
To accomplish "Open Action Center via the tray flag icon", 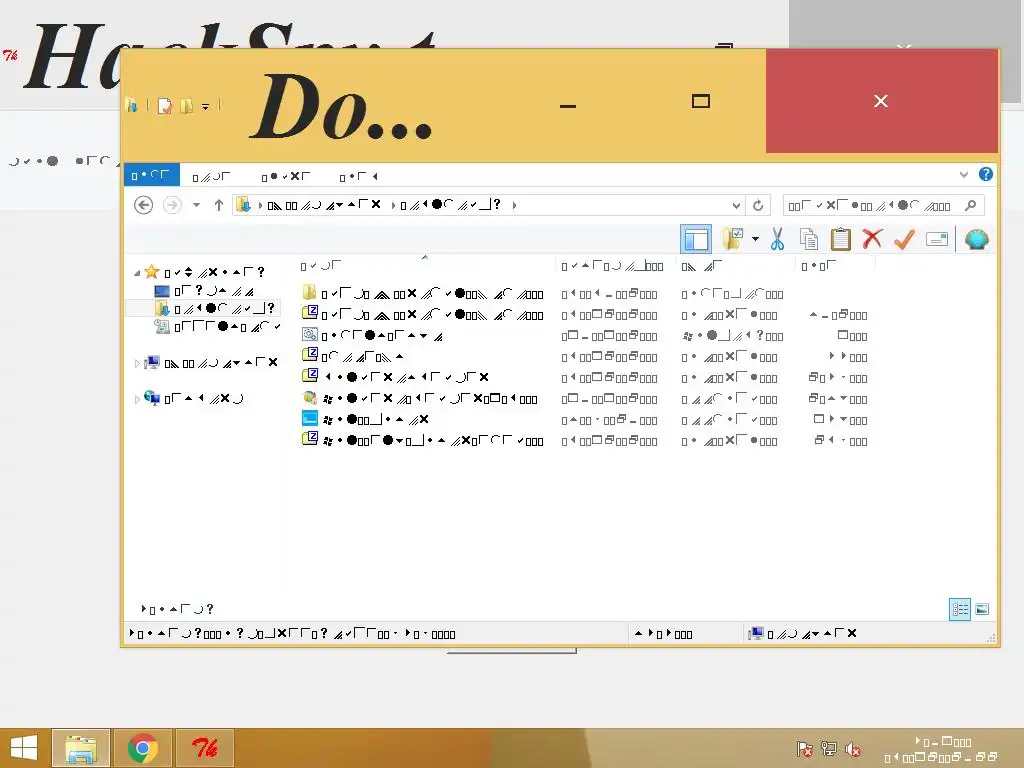I will 805,749.
